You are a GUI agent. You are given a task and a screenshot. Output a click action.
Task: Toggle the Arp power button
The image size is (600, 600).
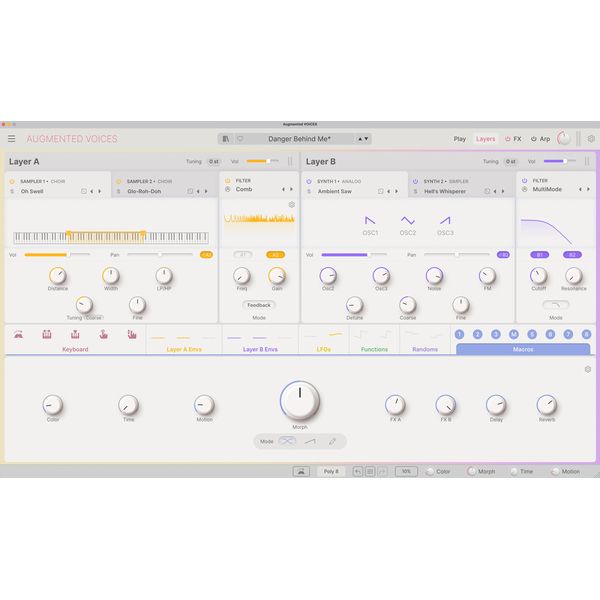[x=534, y=139]
